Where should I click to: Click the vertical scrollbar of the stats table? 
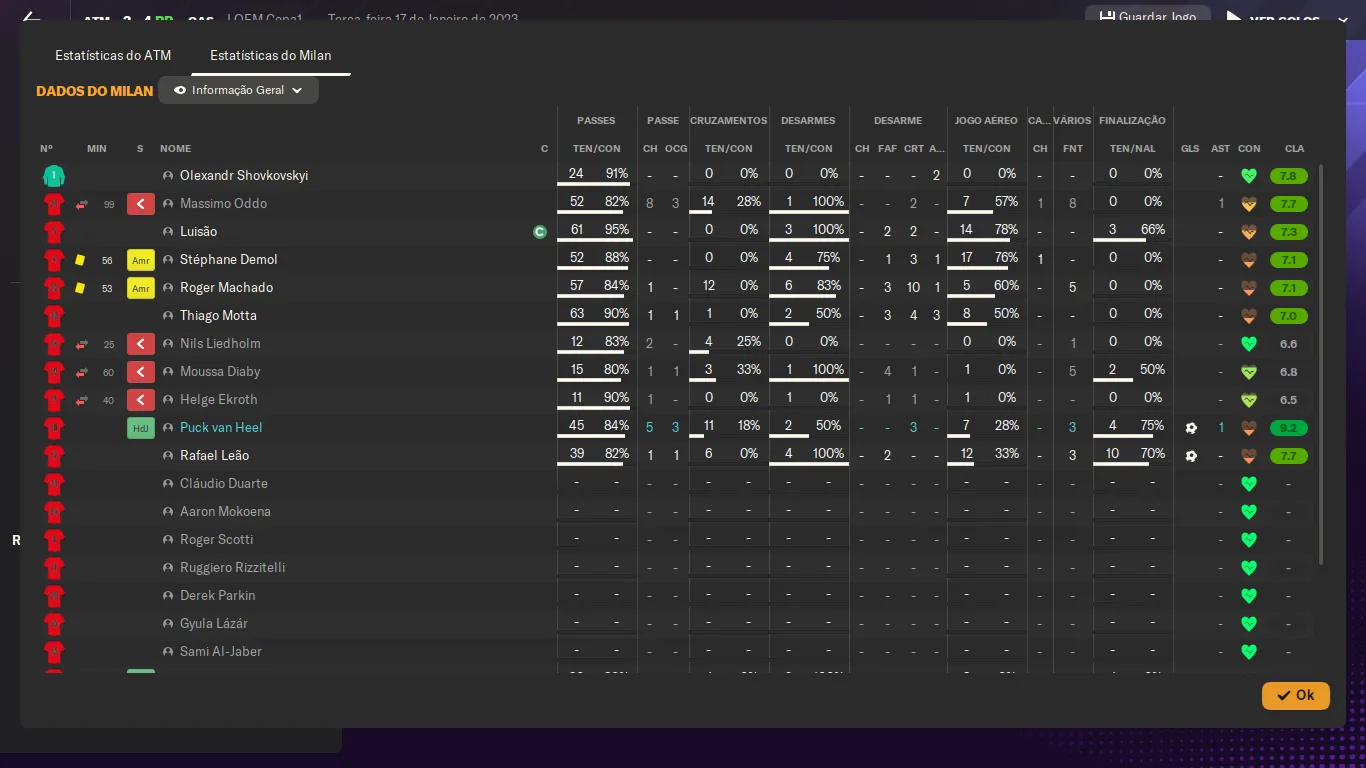tap(1321, 360)
